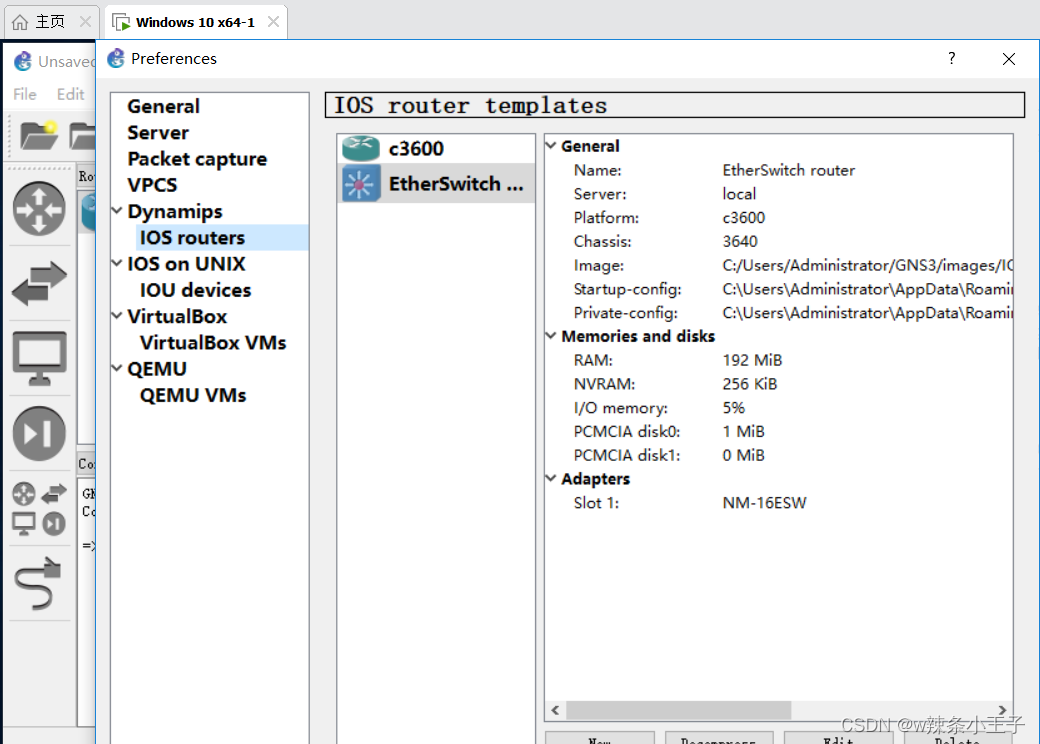This screenshot has height=744, width=1040.
Task: Collapse the IOS on UNIX tree section
Action: (117, 263)
